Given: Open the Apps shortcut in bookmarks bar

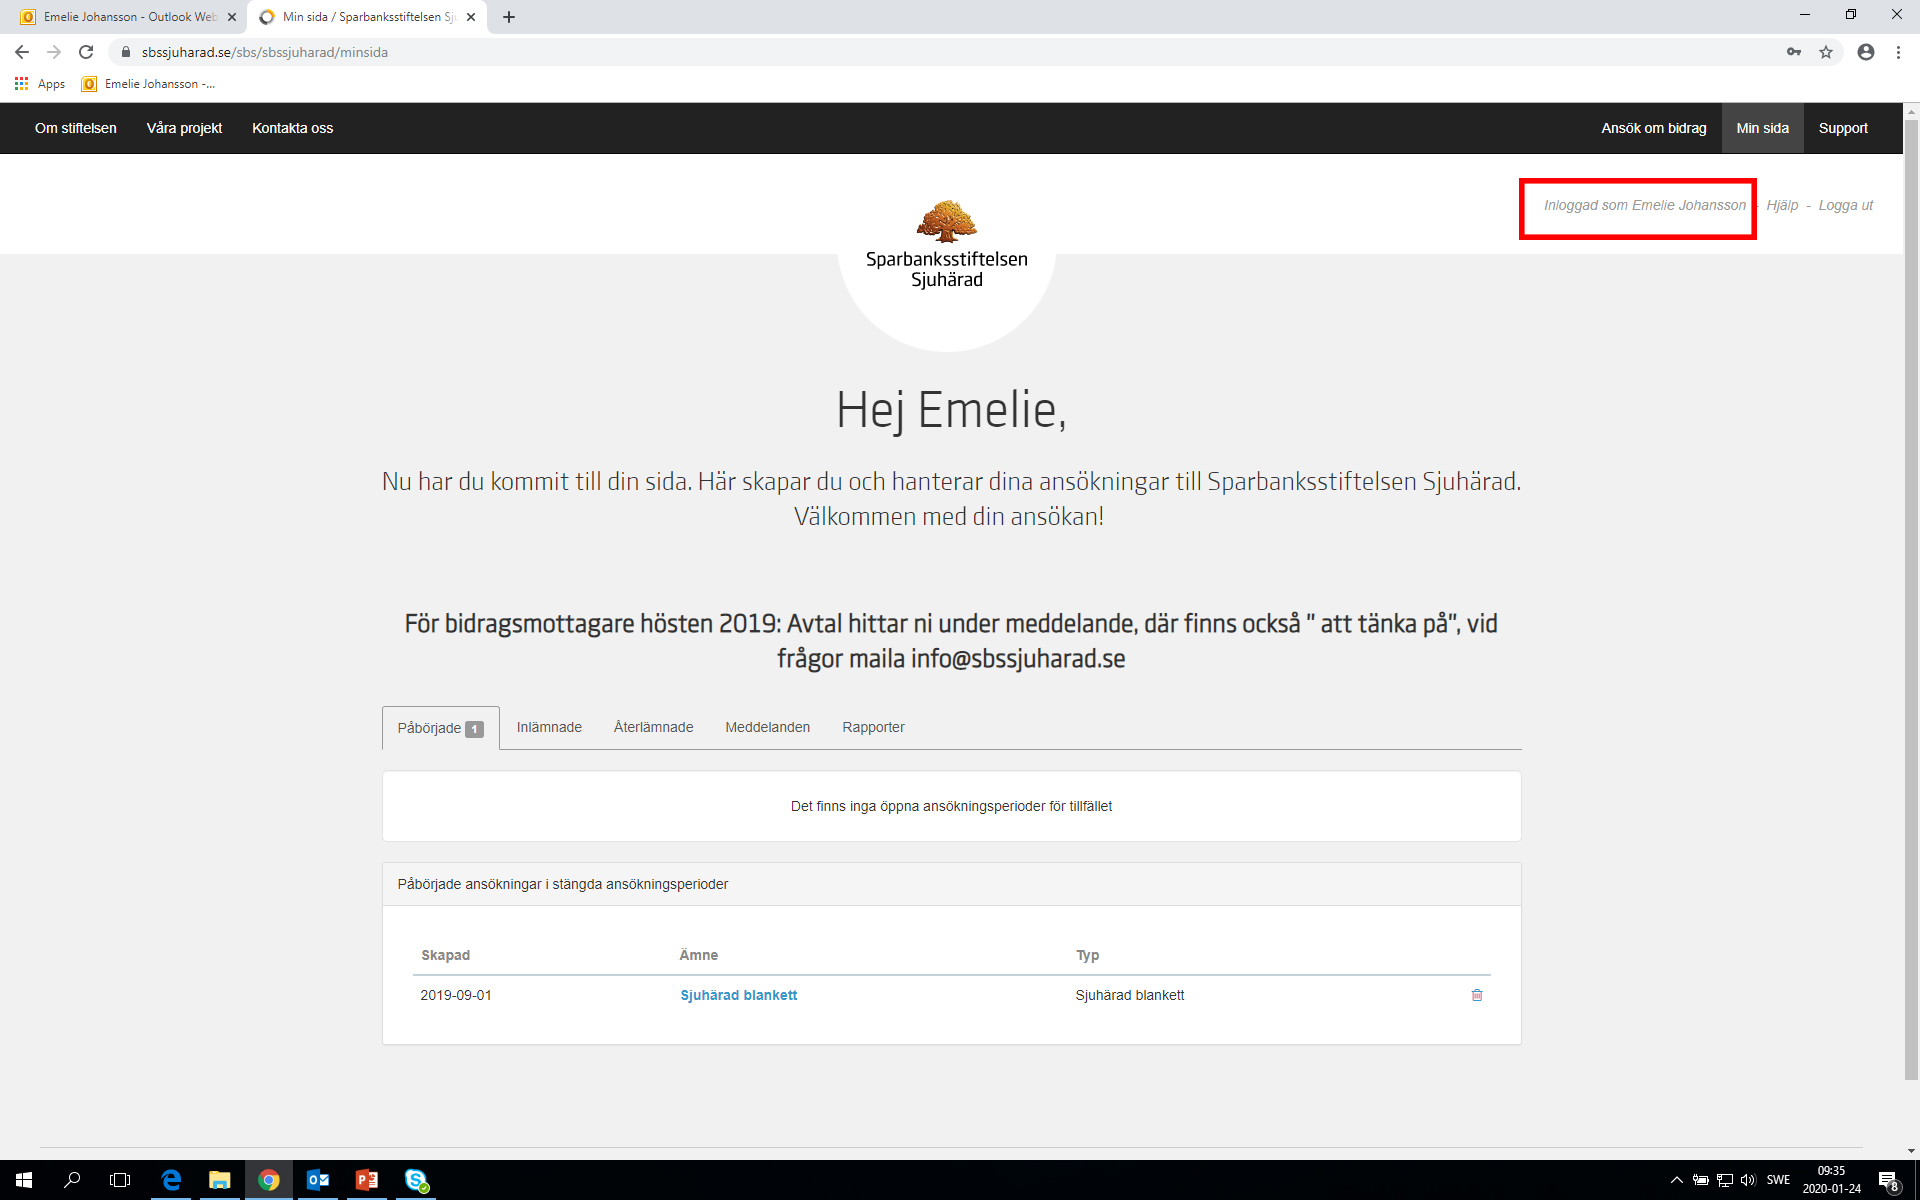Looking at the screenshot, I should point(40,84).
